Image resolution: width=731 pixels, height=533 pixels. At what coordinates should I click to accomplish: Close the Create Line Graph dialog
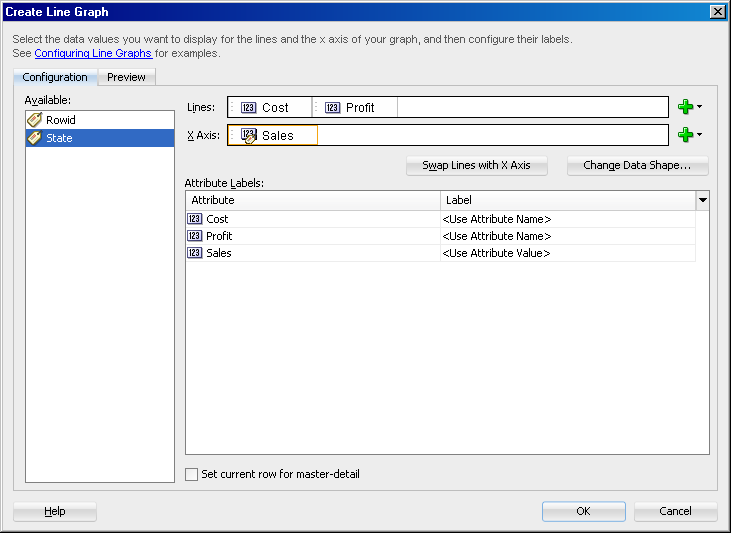(717, 12)
